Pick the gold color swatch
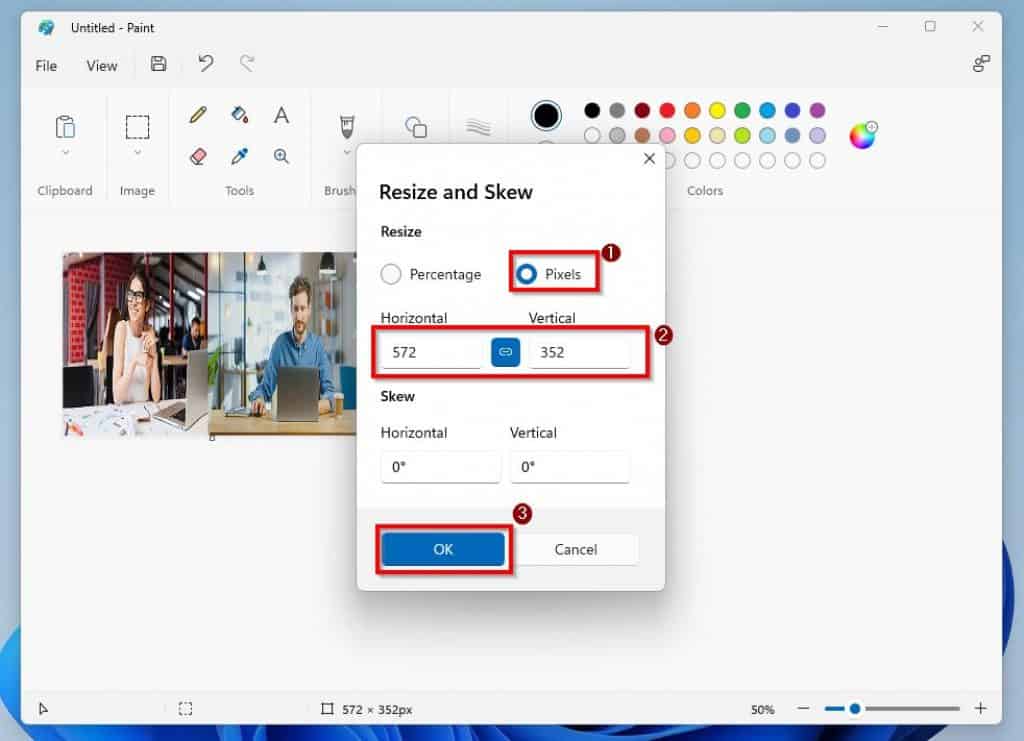Screen dimensions: 1024x741 pos(692,135)
